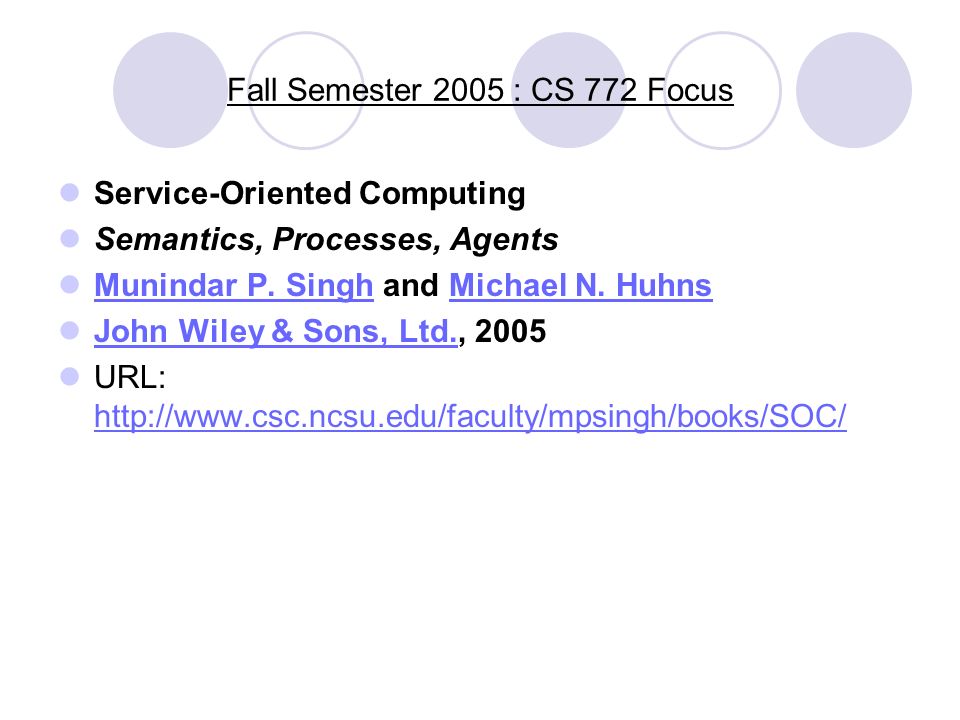The height and width of the screenshot is (720, 960).
Task: Click the word 'and' between author names
Action: (x=411, y=285)
